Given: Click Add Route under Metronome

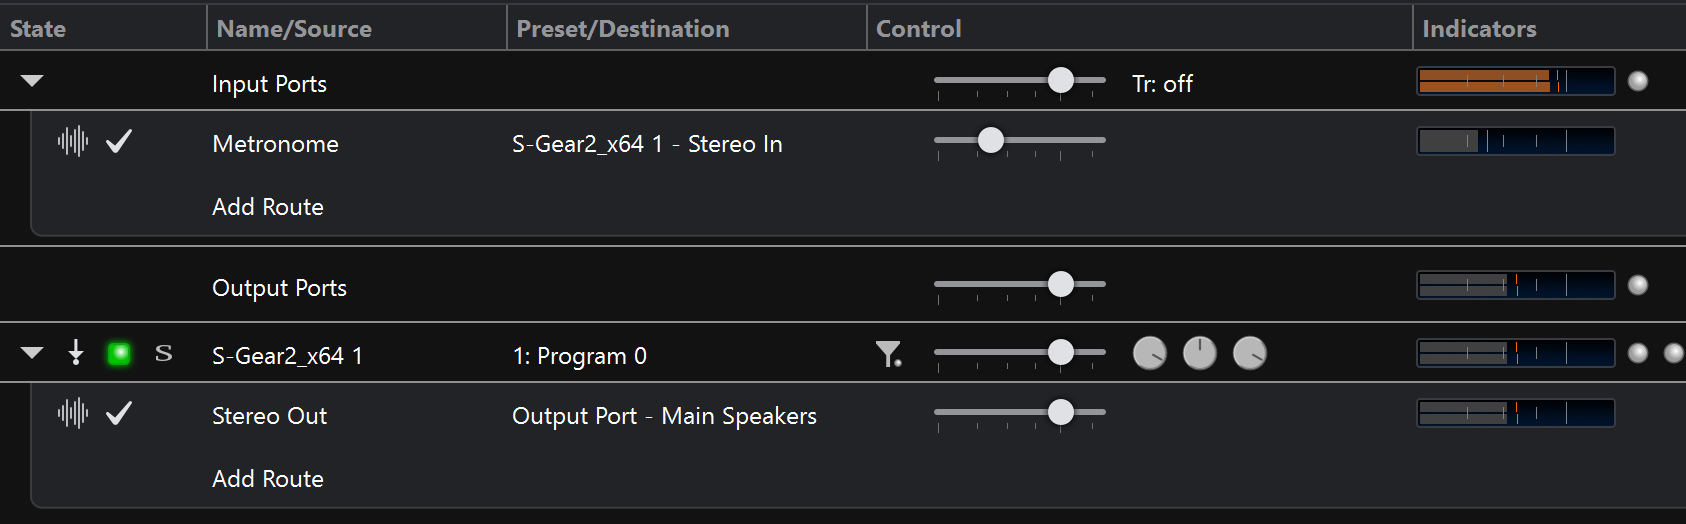Looking at the screenshot, I should point(268,207).
